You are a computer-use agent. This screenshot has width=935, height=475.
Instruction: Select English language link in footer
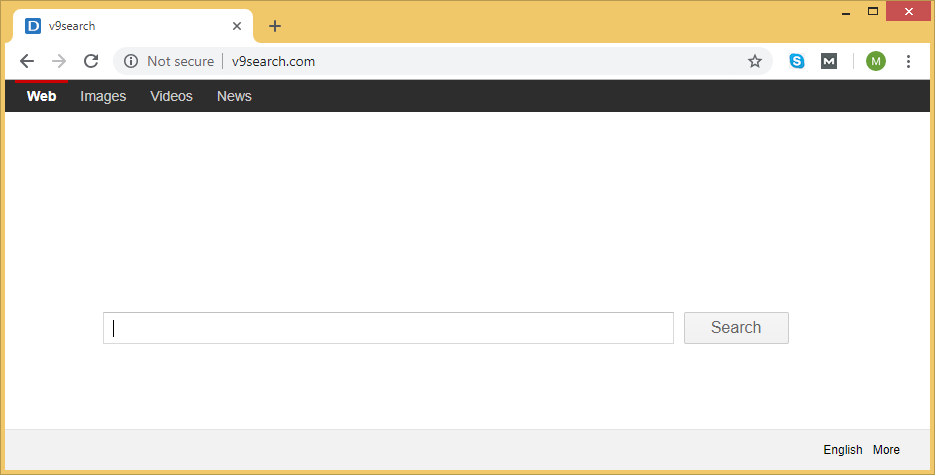tap(842, 450)
